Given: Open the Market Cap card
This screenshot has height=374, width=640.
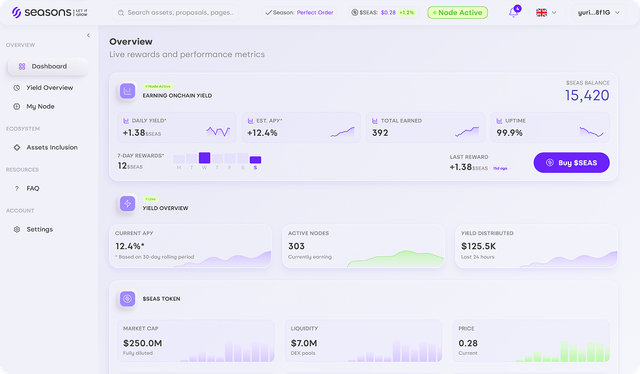Looking at the screenshot, I should point(196,341).
